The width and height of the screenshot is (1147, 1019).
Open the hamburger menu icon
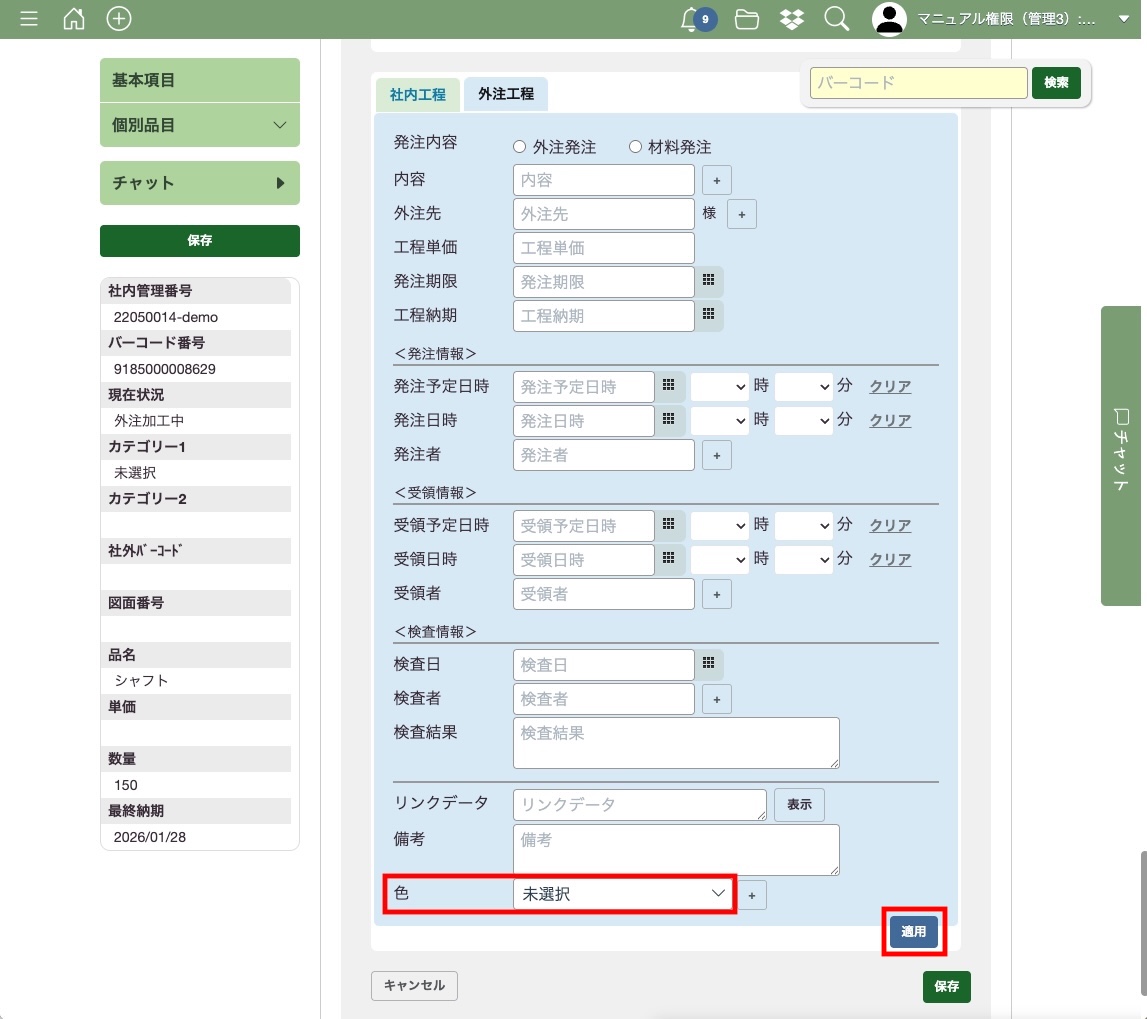pyautogui.click(x=29, y=19)
